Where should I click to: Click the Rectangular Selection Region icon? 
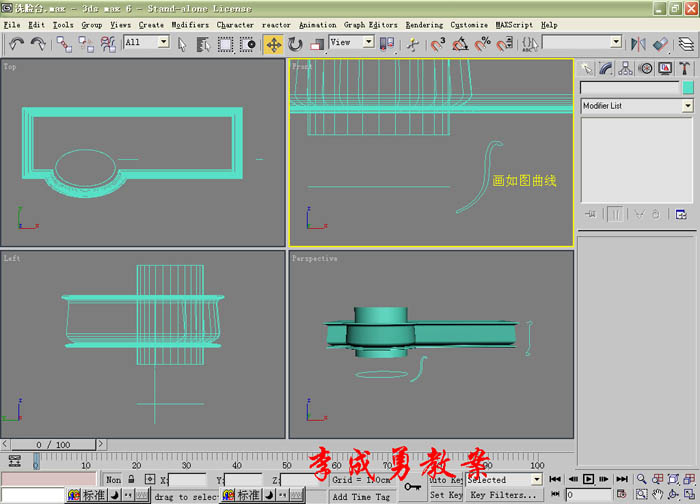click(x=225, y=44)
